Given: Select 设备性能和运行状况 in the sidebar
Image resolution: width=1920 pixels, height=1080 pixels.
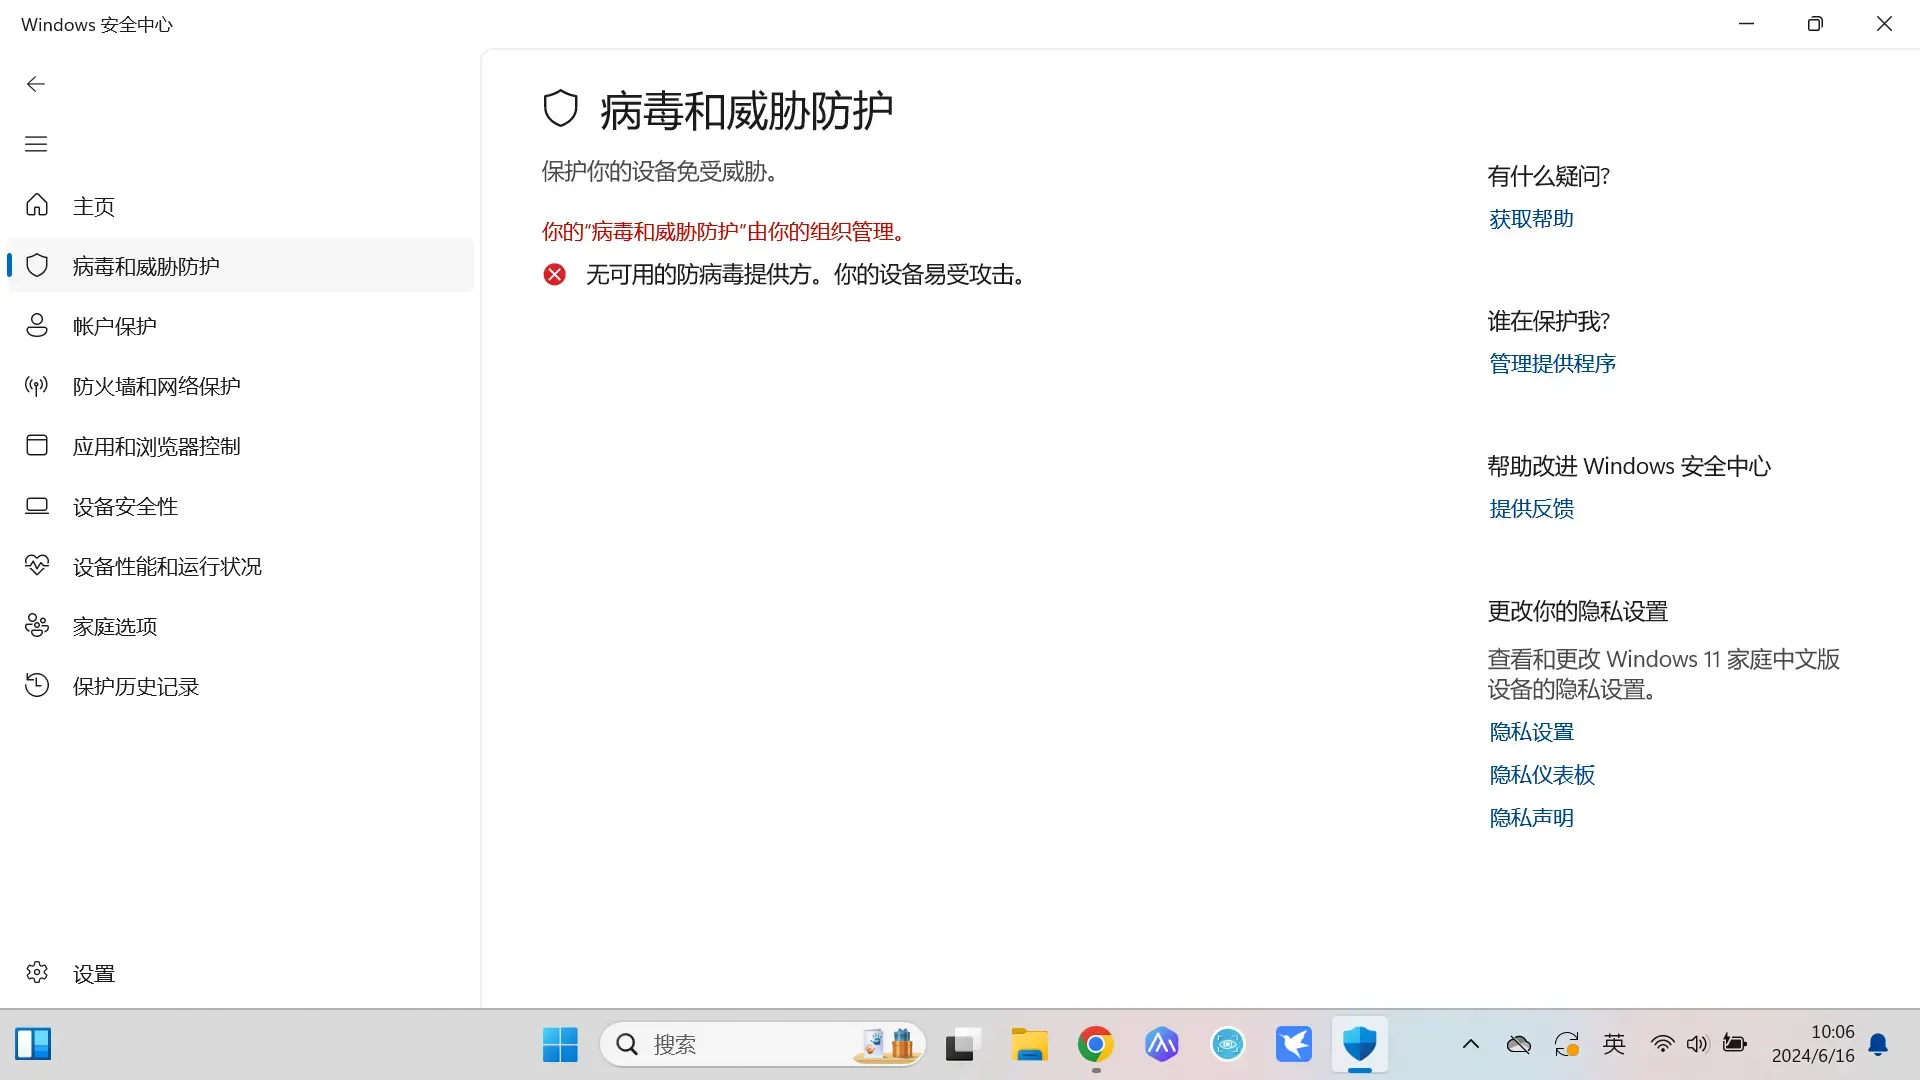Looking at the screenshot, I should (x=240, y=566).
